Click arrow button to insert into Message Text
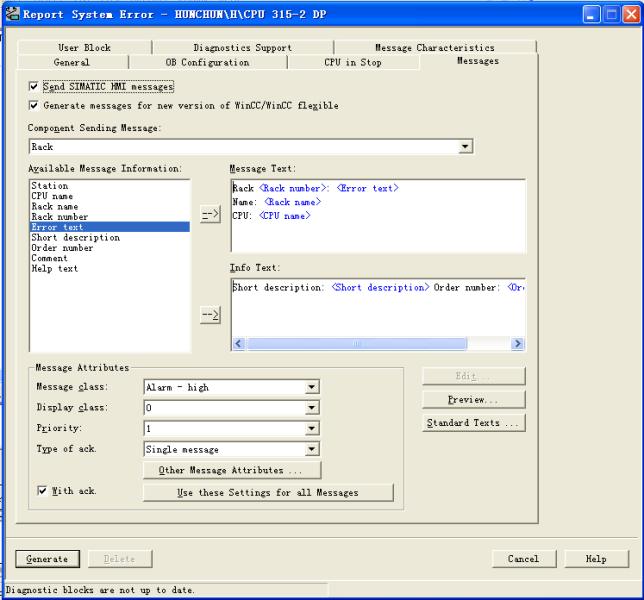Viewport: 644px width, 600px height. (x=210, y=216)
